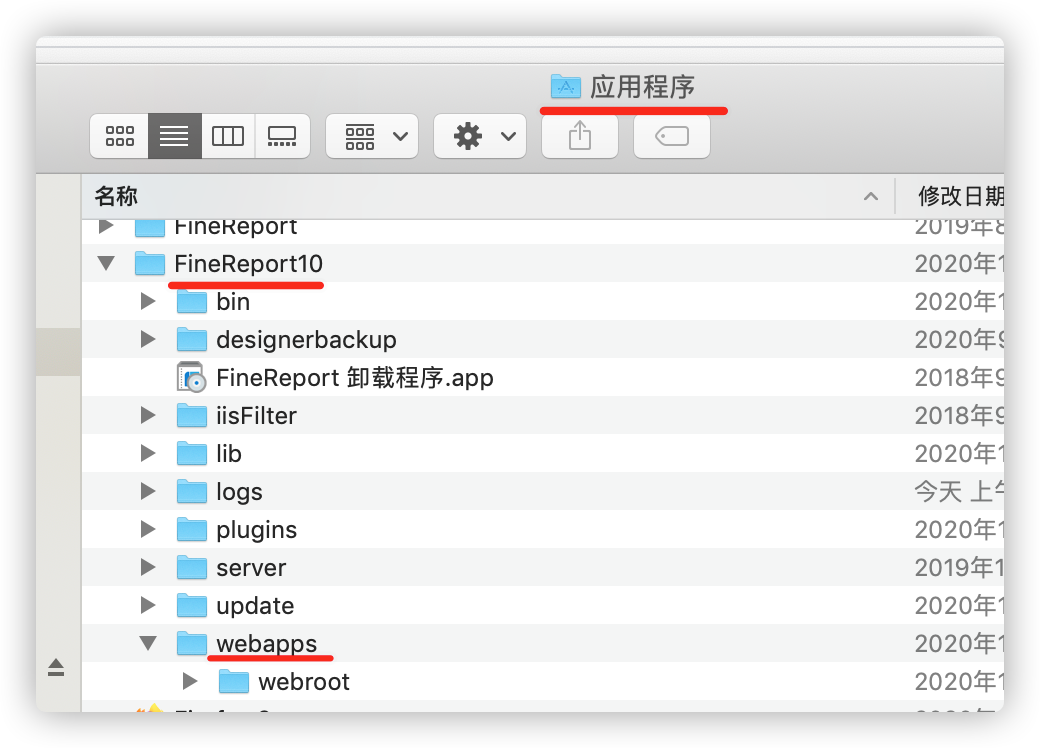Screen dimensions: 1040x748
Task: Select the logs folder icon
Action: pos(192,491)
